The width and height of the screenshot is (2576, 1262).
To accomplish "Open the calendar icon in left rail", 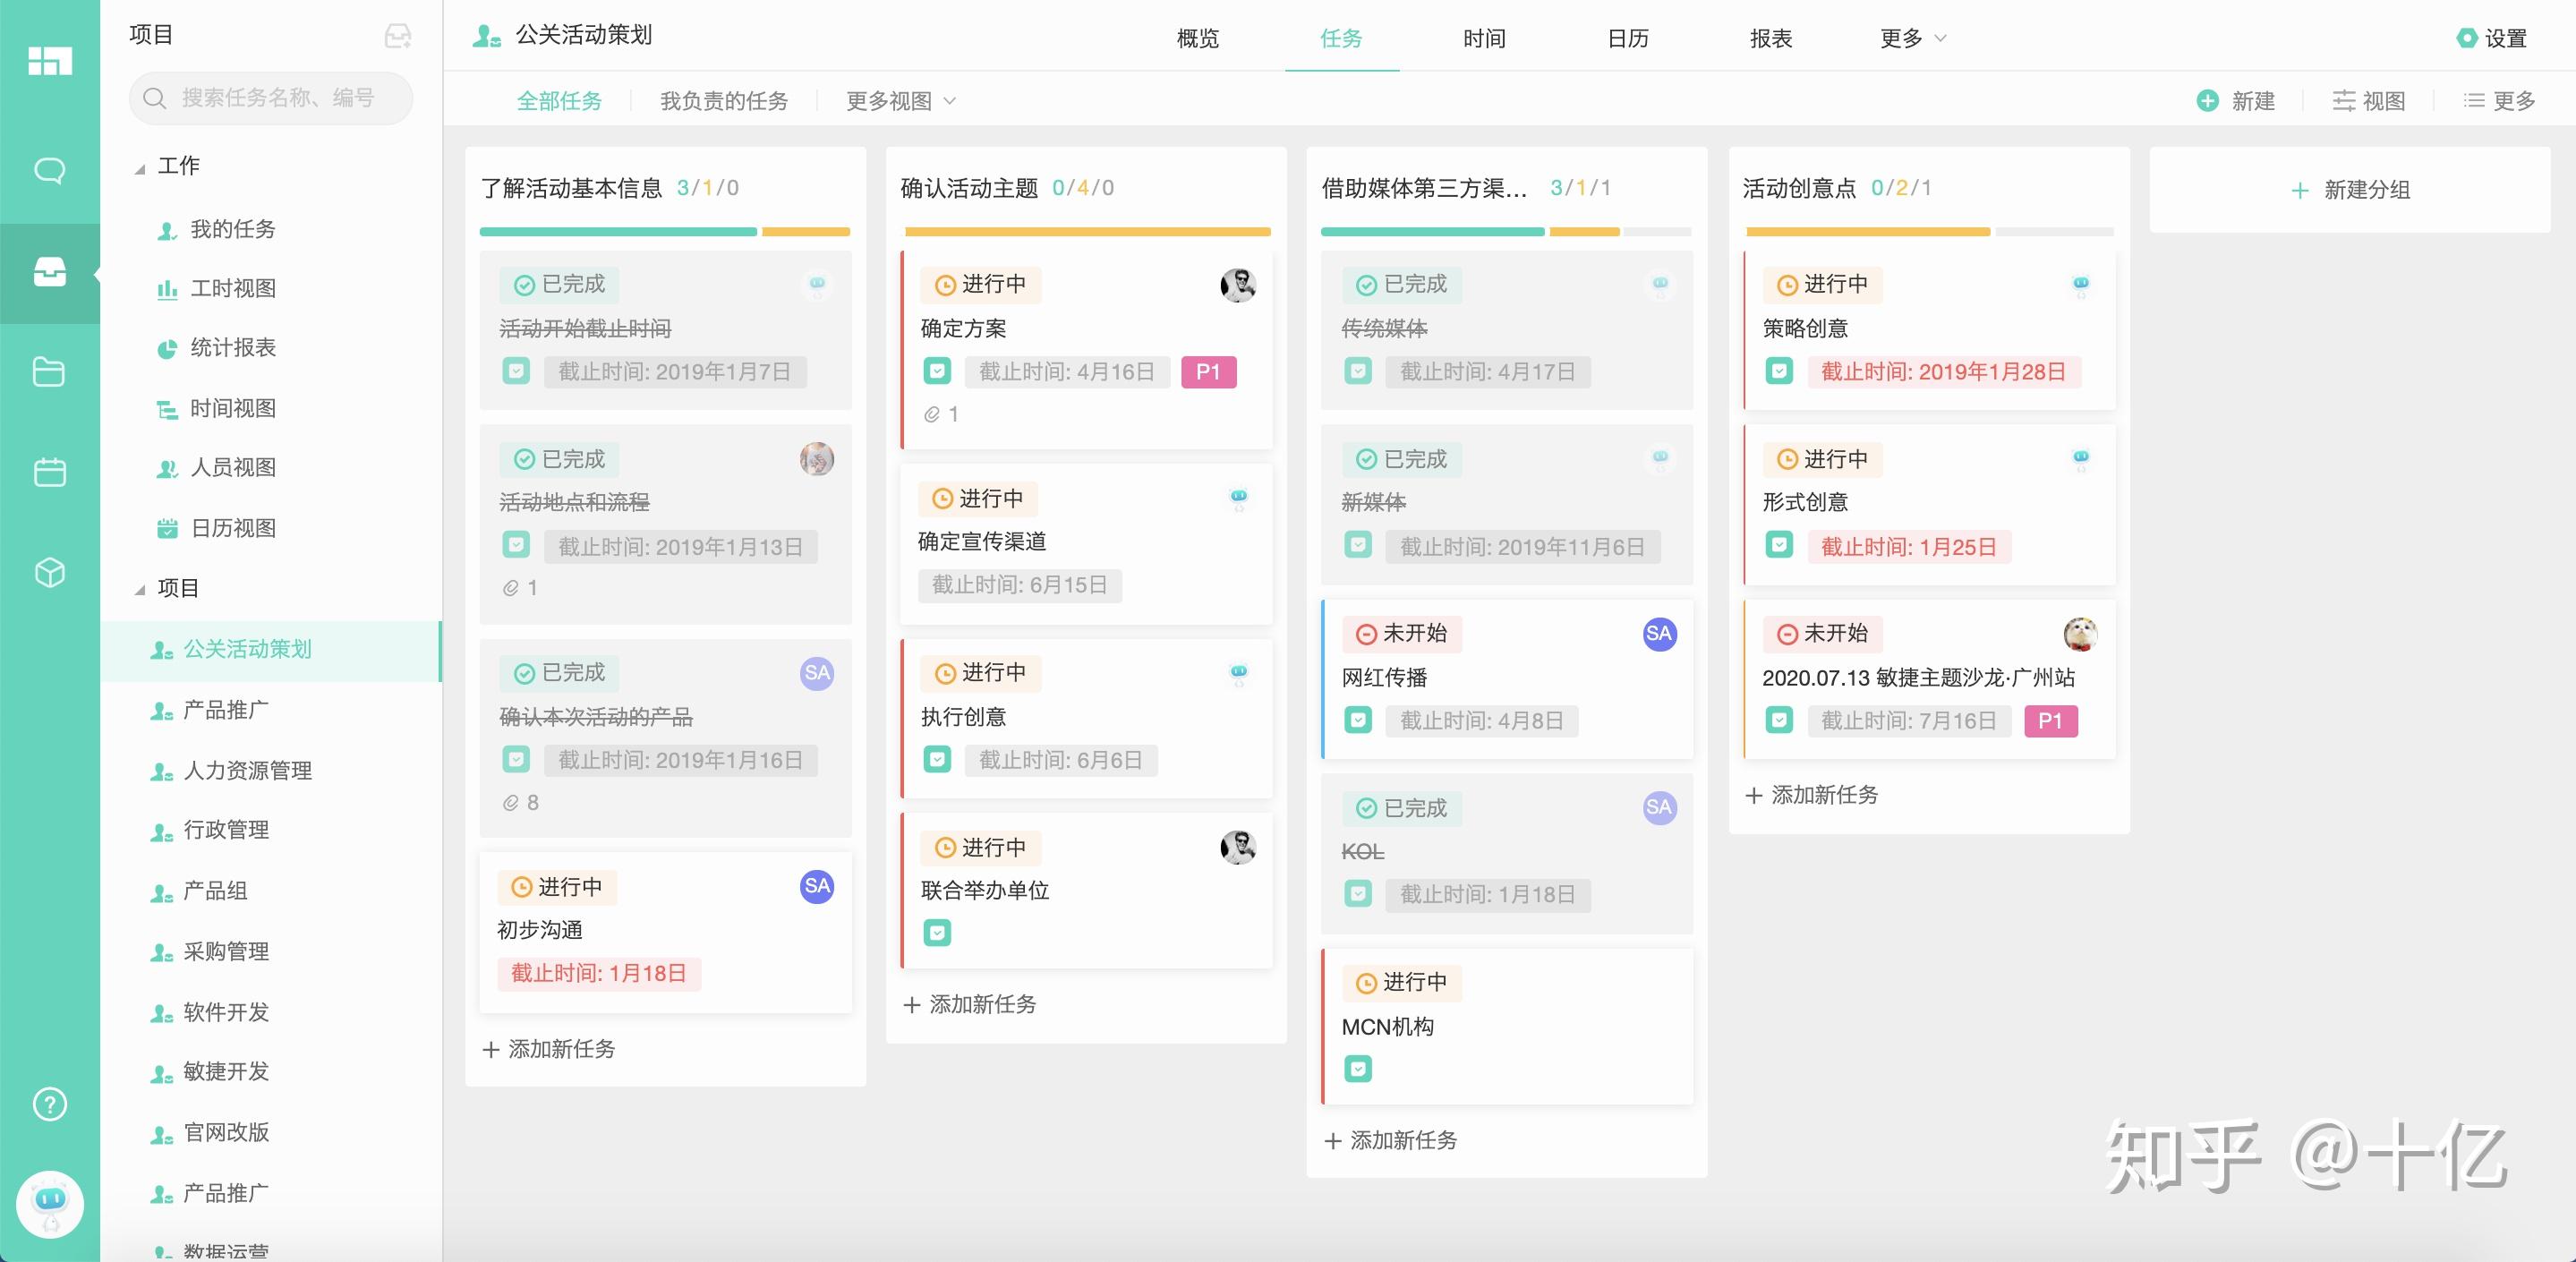I will tap(49, 472).
